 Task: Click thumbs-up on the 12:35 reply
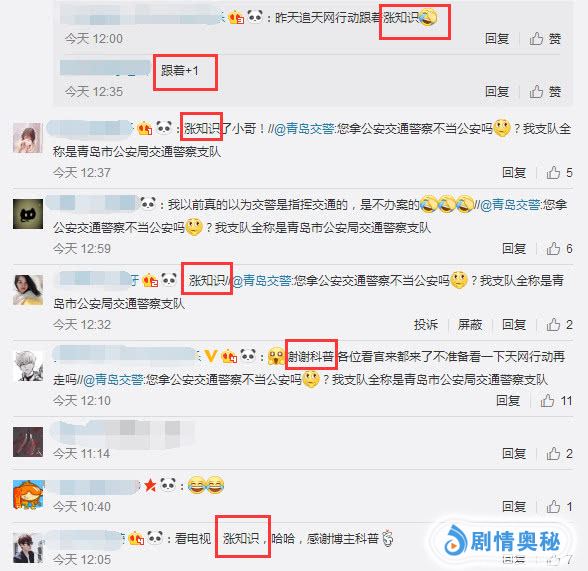pos(545,91)
